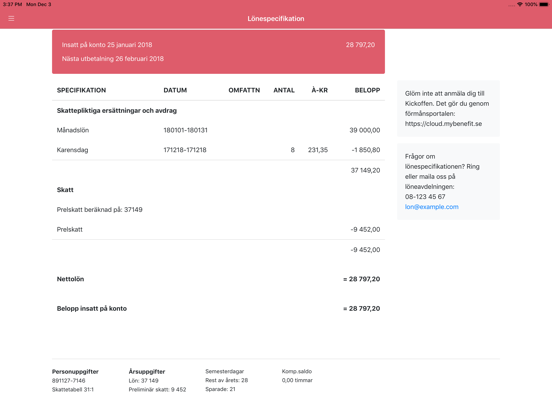Click 'Belopp insatt på konto' label
The height and width of the screenshot is (414, 552).
tap(92, 308)
